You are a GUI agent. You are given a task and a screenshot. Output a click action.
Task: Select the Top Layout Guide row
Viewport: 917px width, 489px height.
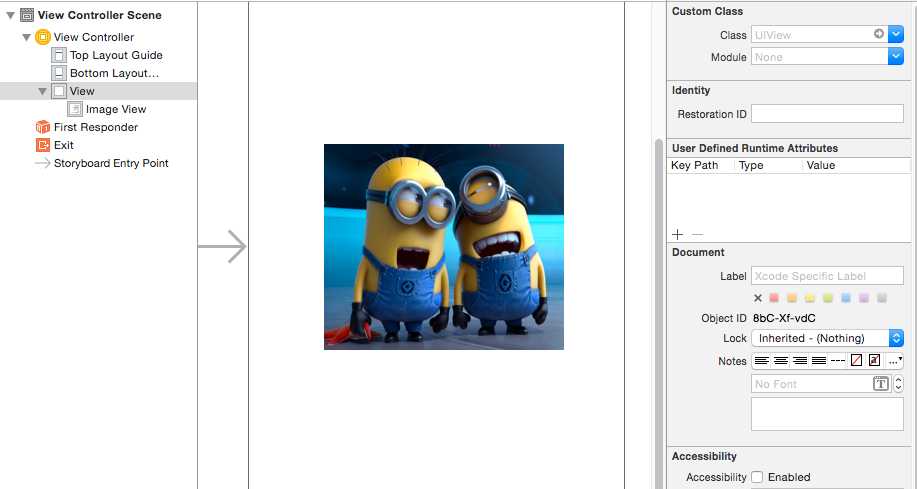point(98,55)
